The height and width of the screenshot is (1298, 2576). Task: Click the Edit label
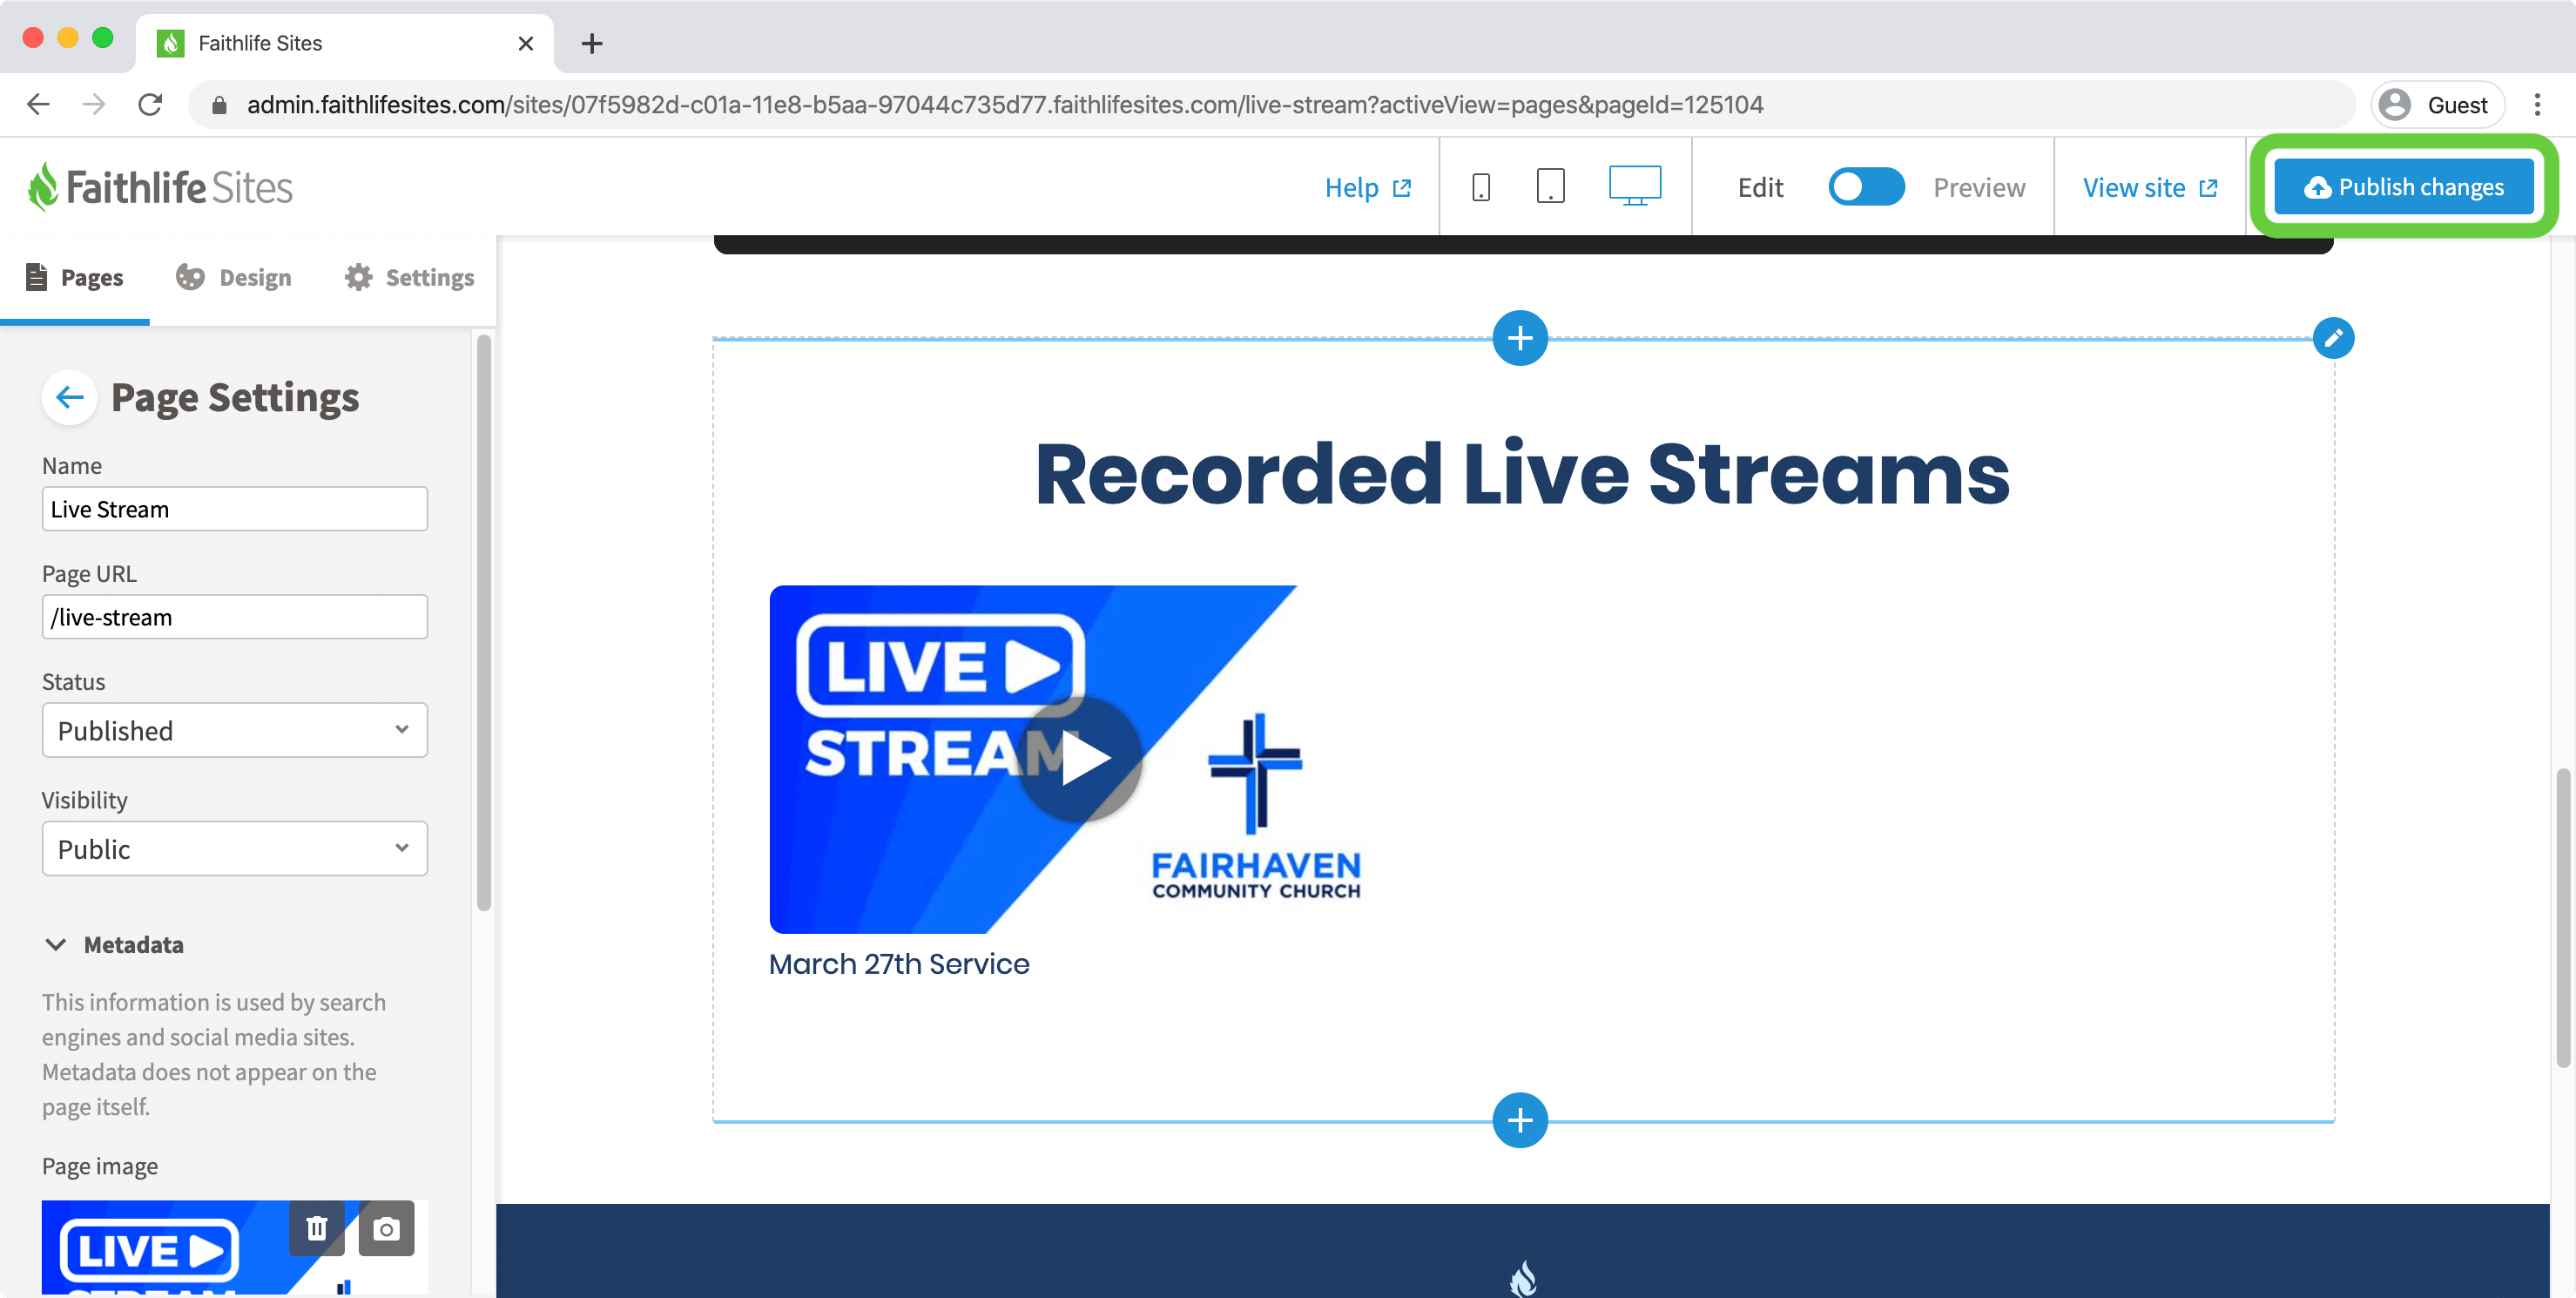(x=1760, y=187)
